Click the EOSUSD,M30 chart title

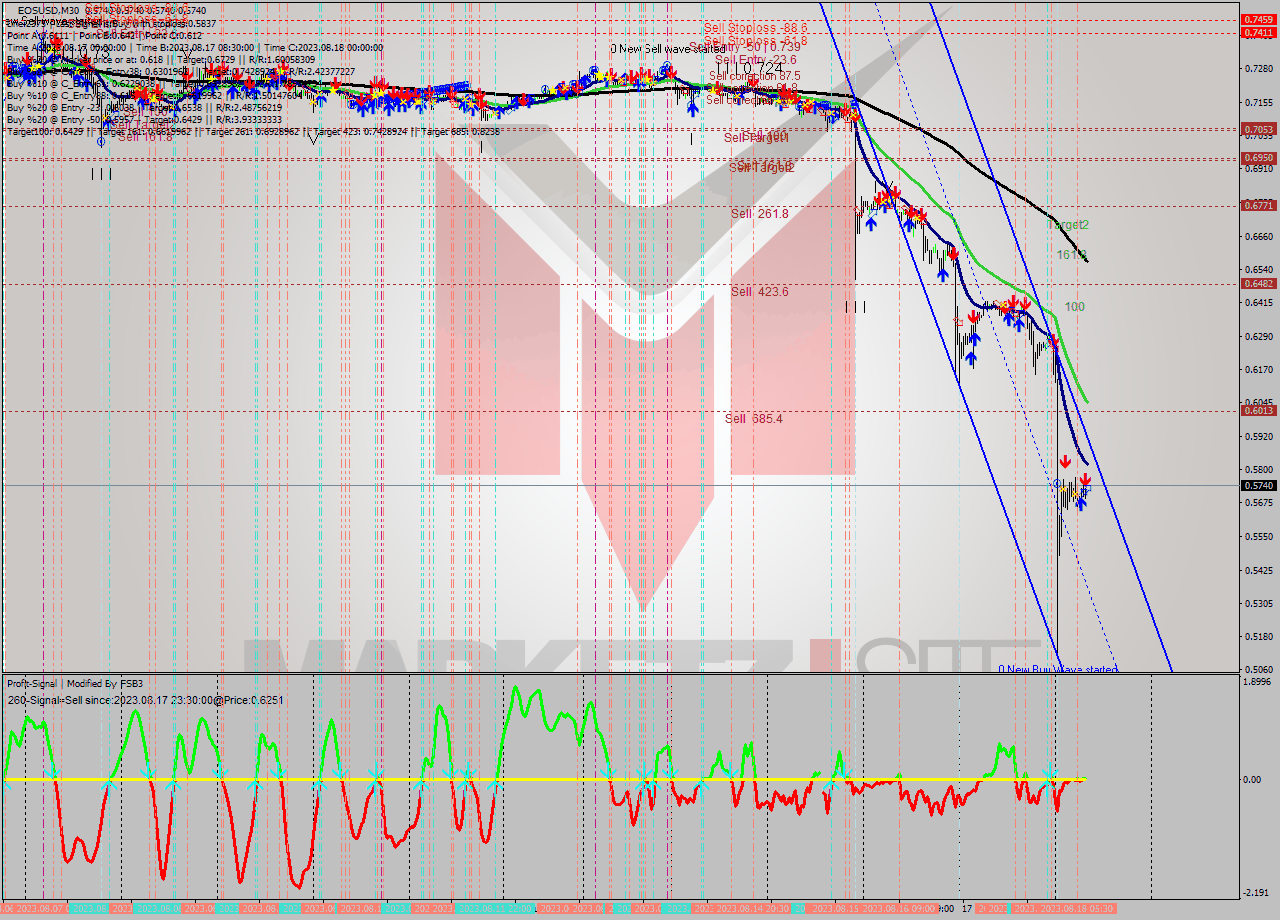pos(47,9)
